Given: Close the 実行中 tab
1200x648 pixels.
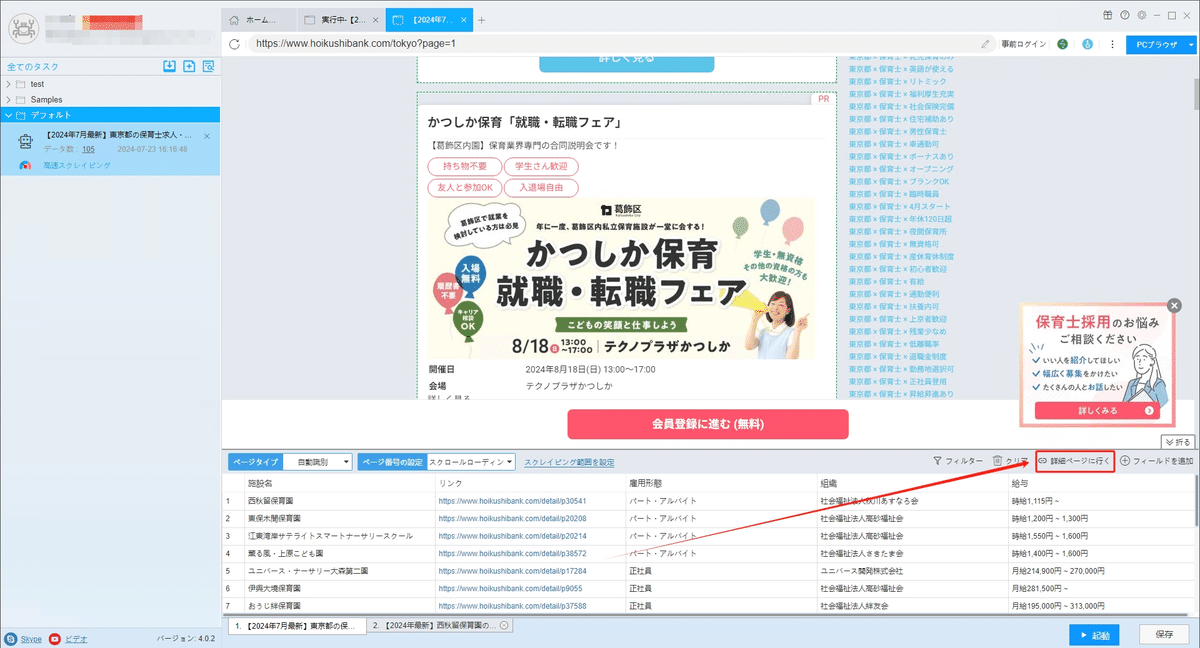Looking at the screenshot, I should tap(376, 20).
